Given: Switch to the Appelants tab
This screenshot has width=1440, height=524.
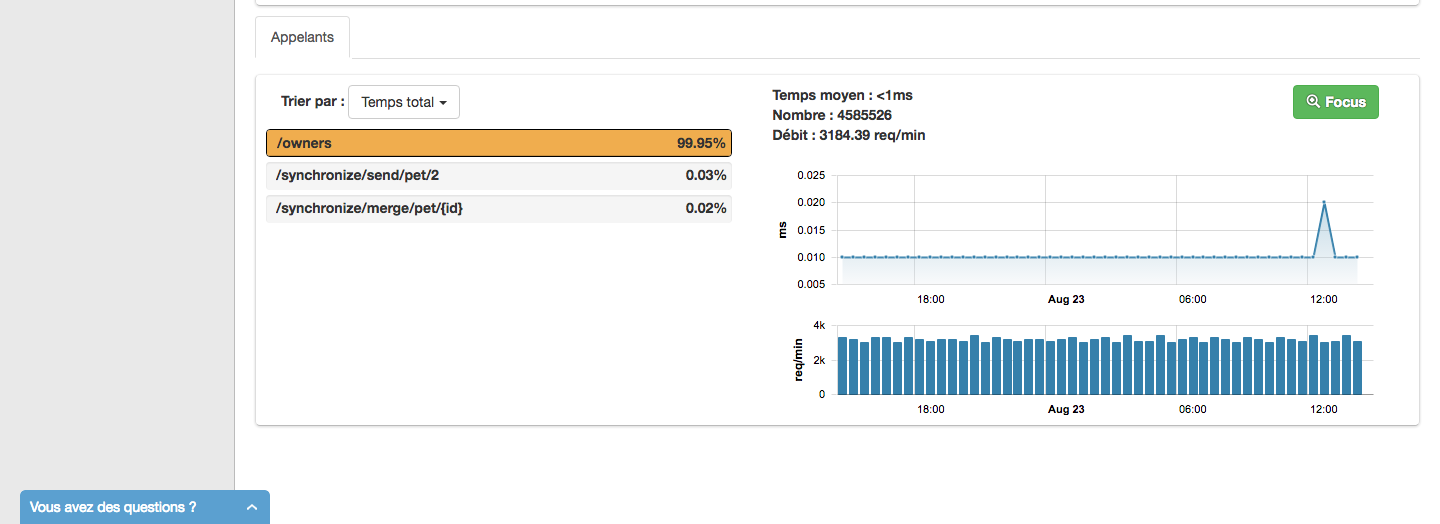Looking at the screenshot, I should coord(302,38).
